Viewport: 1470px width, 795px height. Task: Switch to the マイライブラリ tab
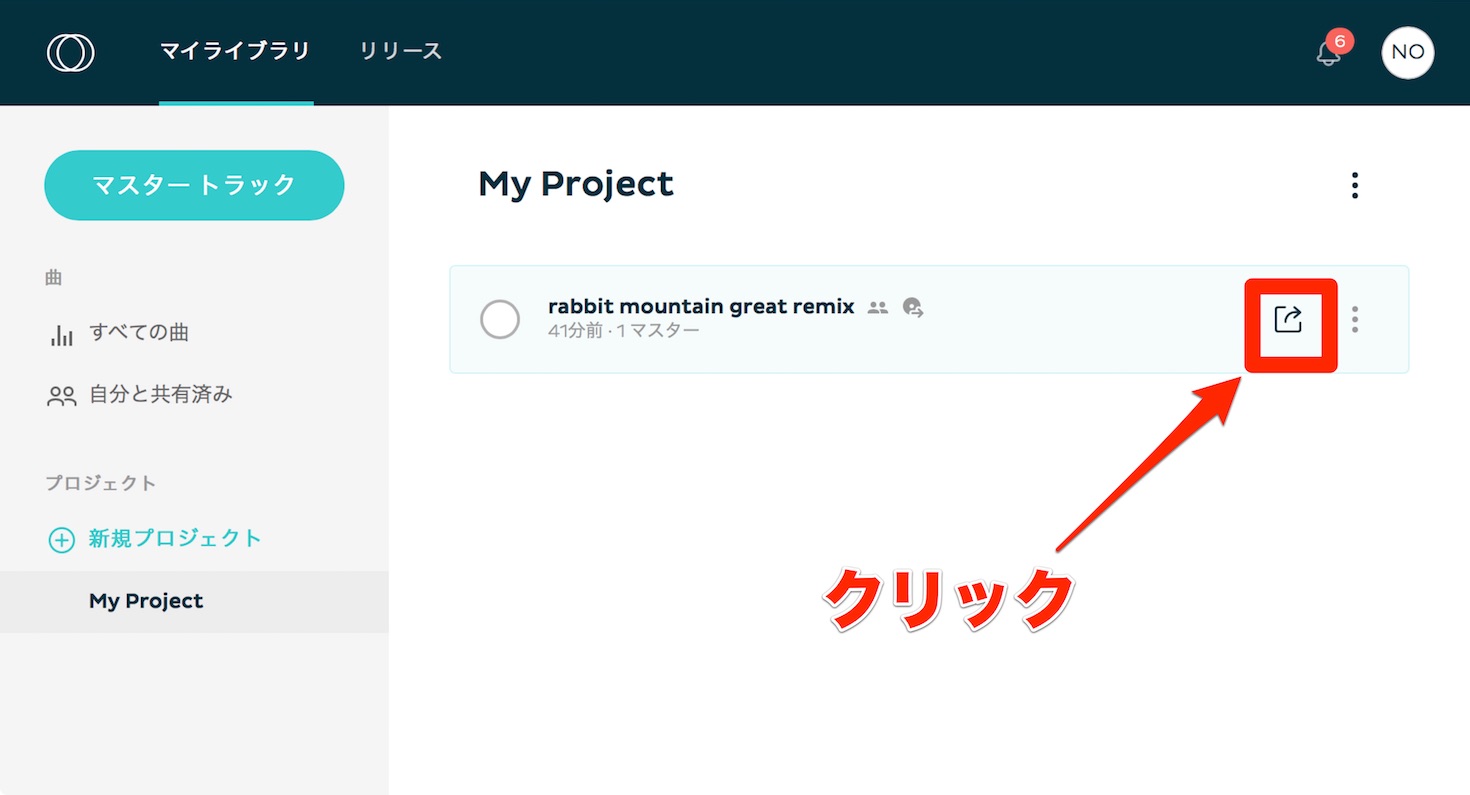click(x=236, y=51)
